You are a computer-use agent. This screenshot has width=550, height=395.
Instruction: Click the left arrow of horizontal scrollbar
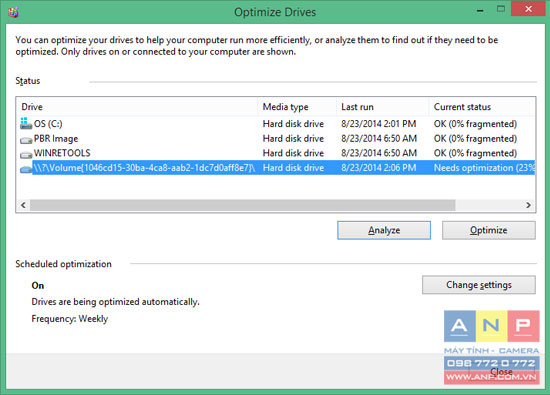[x=23, y=205]
